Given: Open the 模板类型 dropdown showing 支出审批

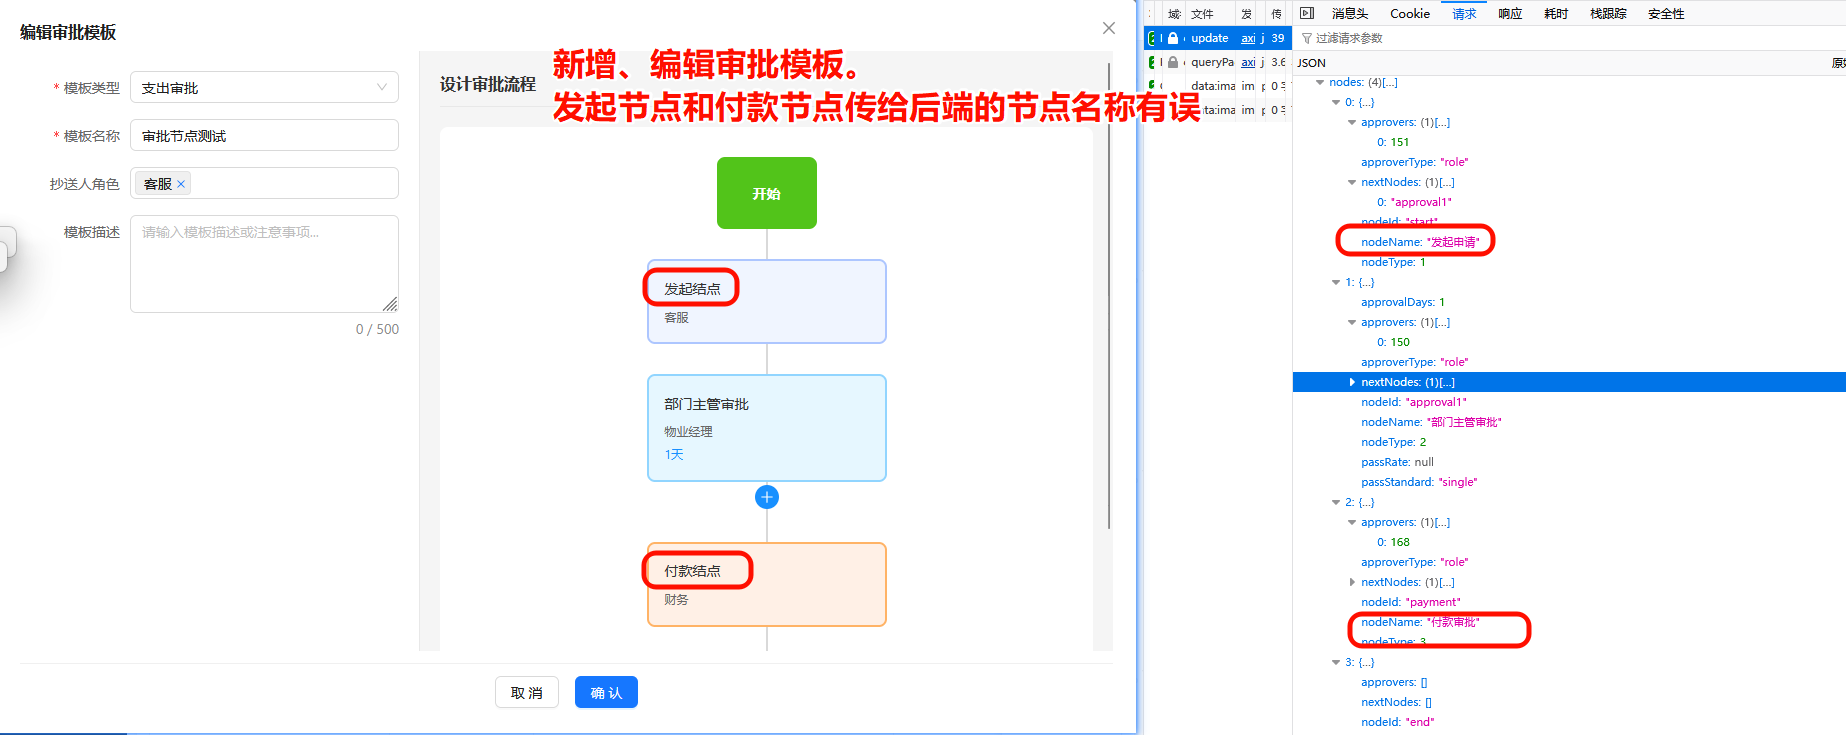Looking at the screenshot, I should [x=264, y=87].
